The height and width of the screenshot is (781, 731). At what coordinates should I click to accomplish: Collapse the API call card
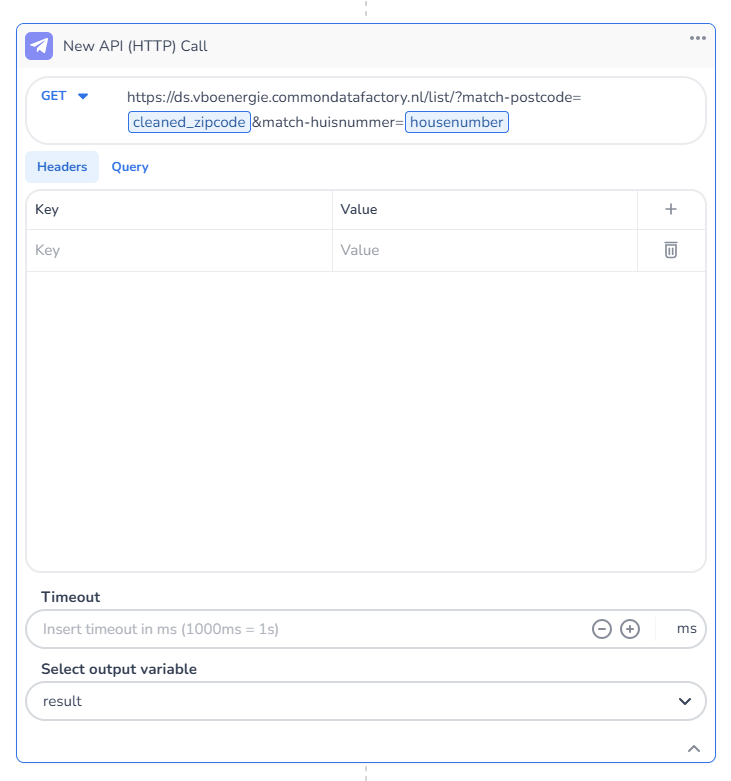tap(694, 748)
